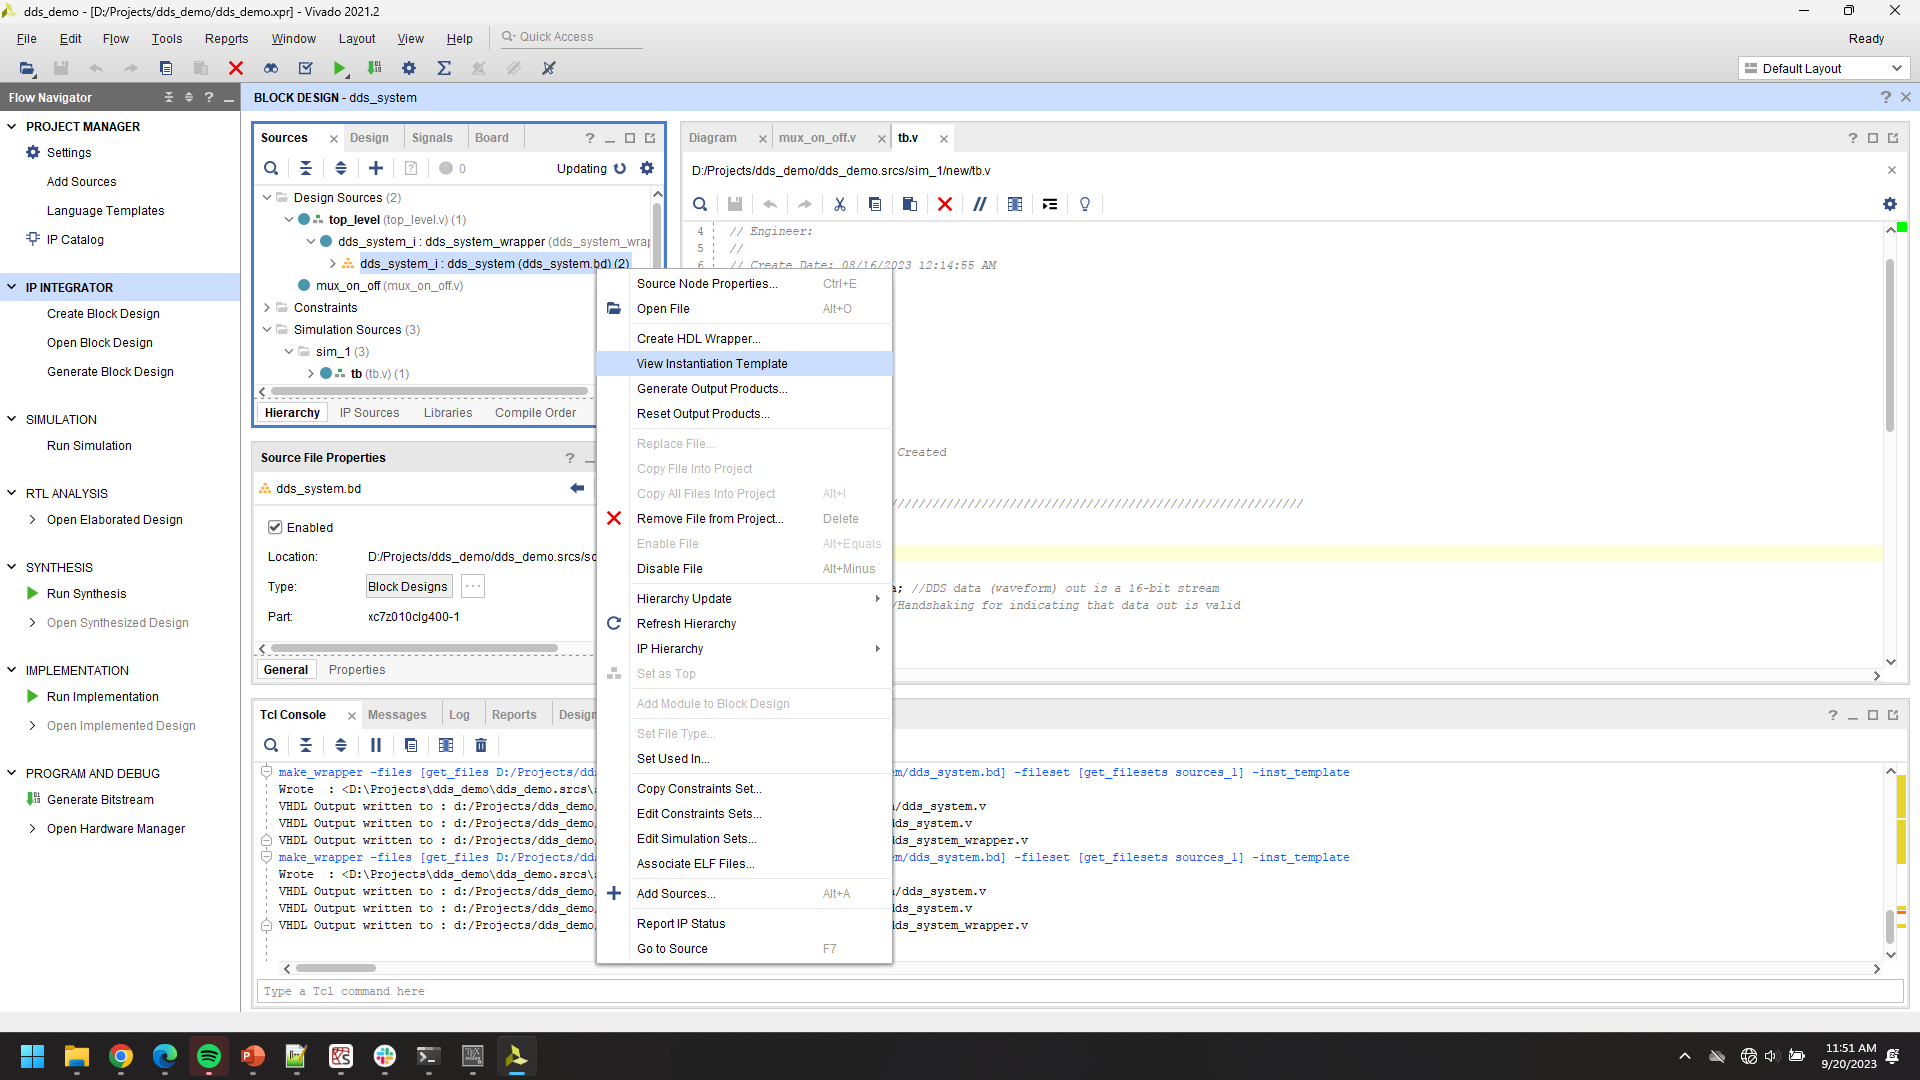Image resolution: width=1920 pixels, height=1080 pixels.
Task: Click the back arrow in Source File Properties
Action: [x=577, y=488]
